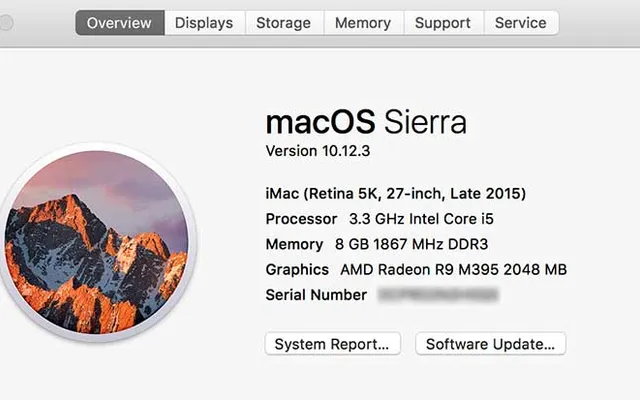
Task: Click the Memory label beside 8 GB
Action: (294, 244)
